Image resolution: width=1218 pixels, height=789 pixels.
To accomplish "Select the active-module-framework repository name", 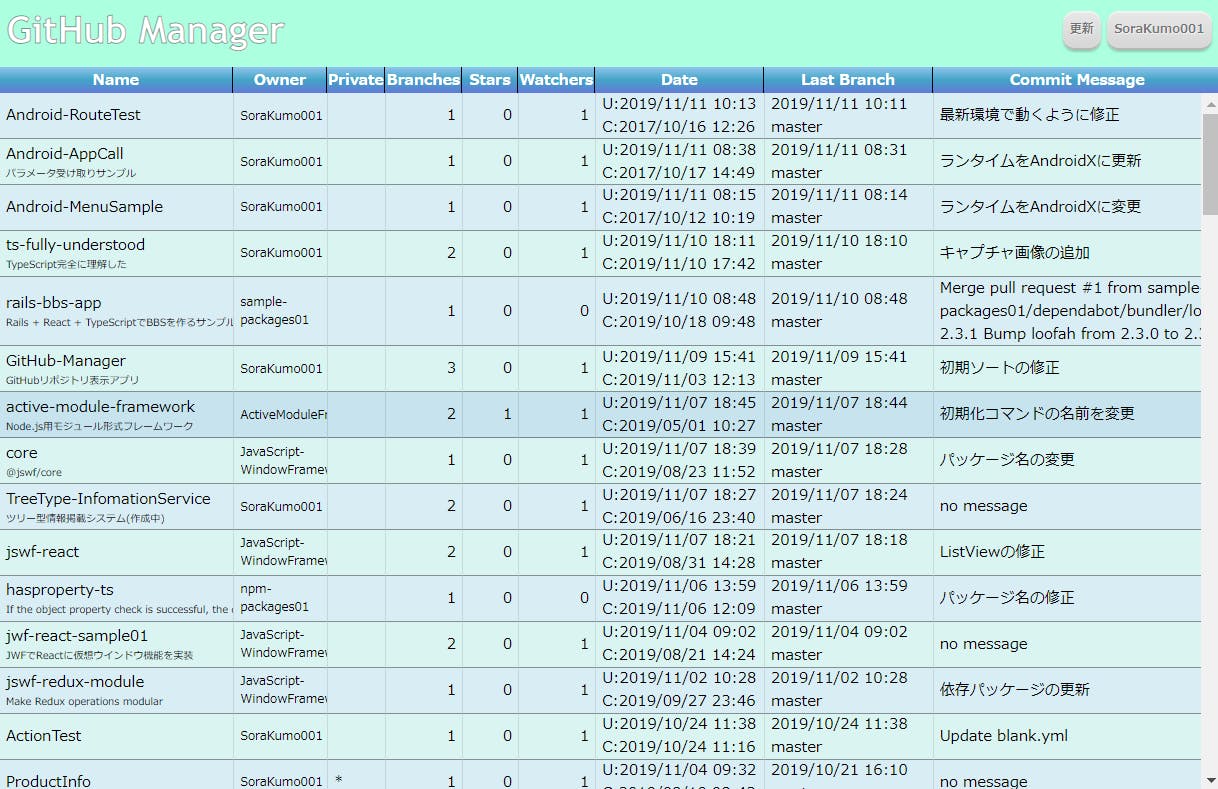I will [101, 407].
